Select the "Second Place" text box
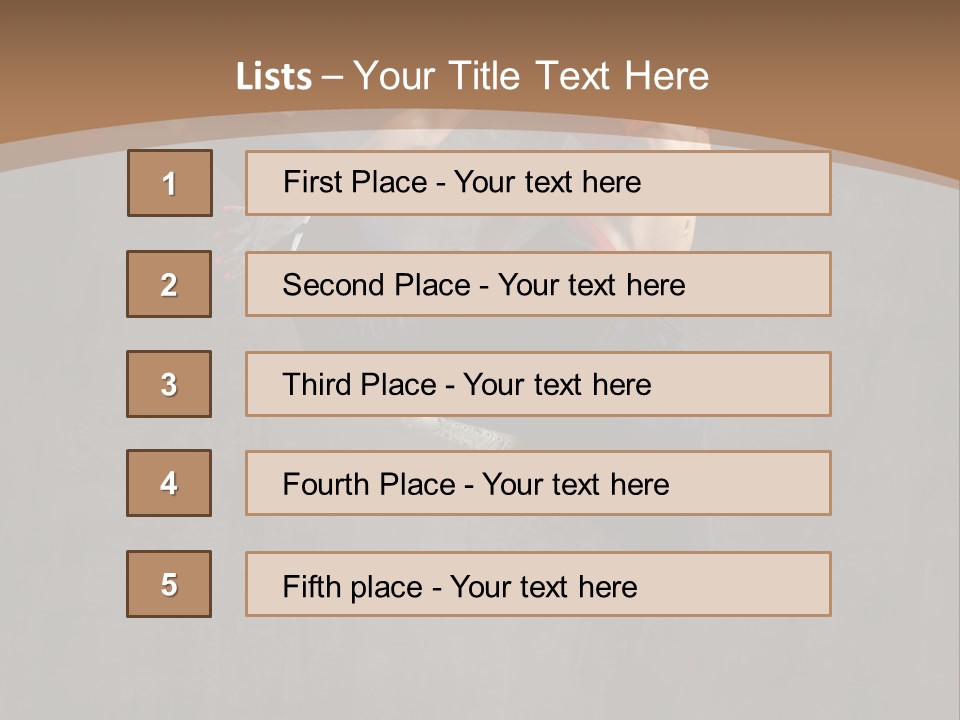Viewport: 960px width, 720px height. pyautogui.click(x=484, y=285)
